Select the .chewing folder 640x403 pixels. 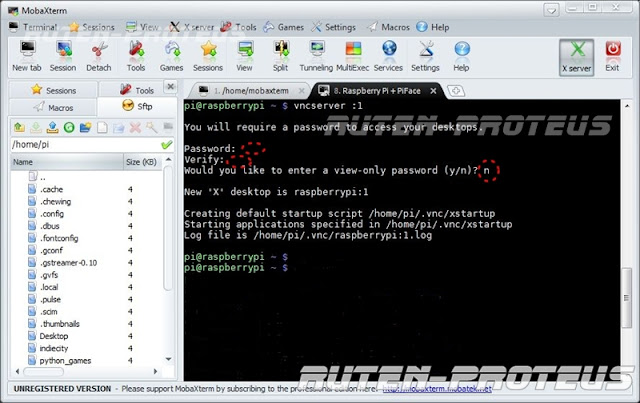49,201
